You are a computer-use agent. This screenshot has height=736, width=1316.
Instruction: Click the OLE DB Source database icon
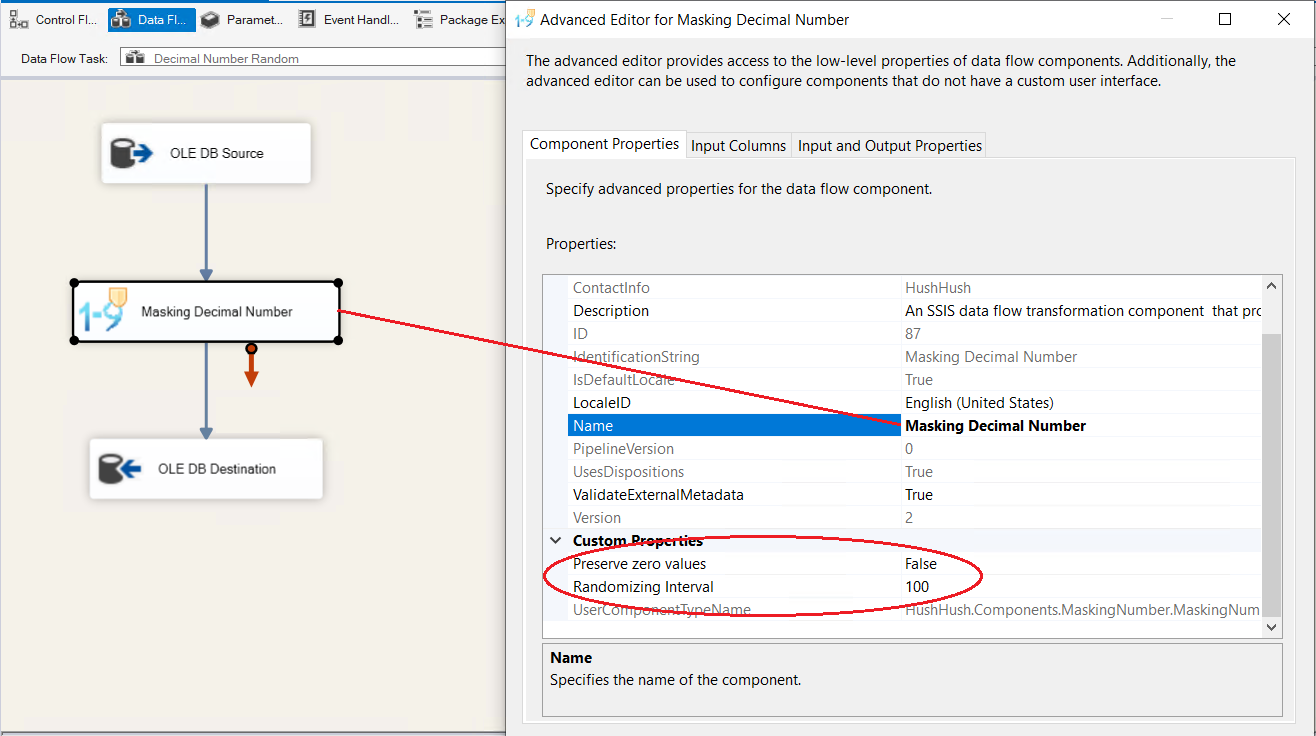(131, 153)
